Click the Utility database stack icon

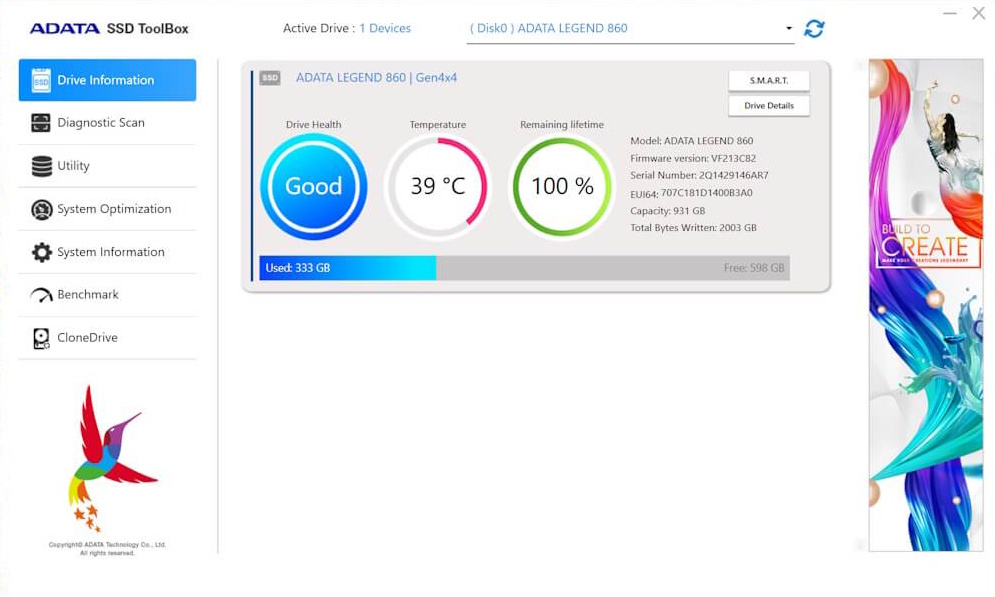(42, 166)
